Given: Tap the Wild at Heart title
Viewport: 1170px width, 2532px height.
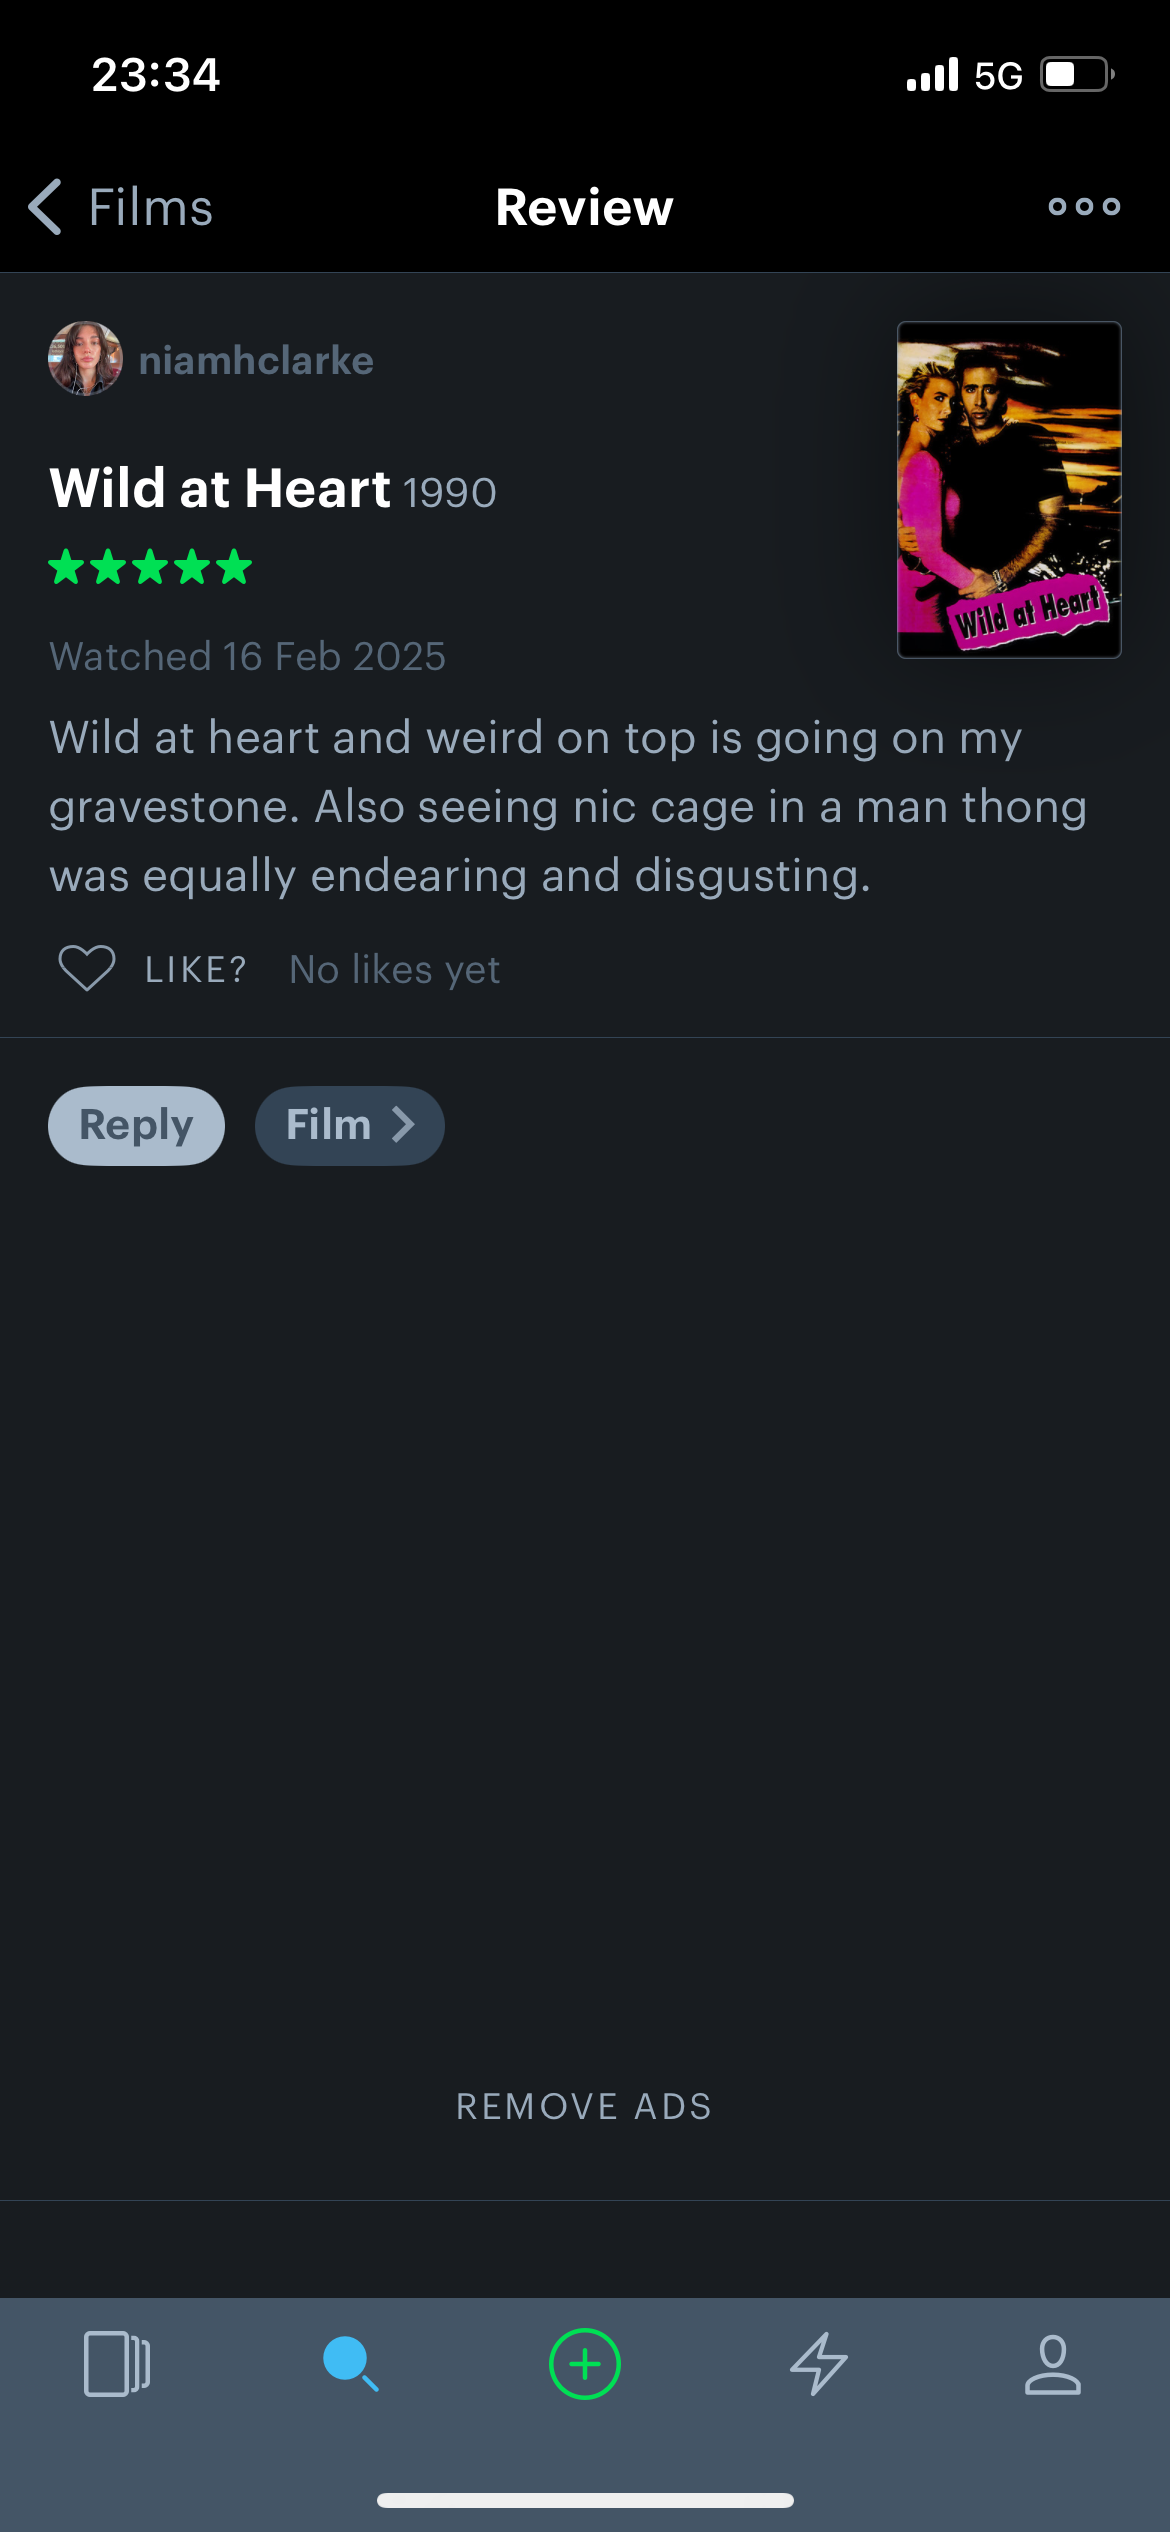Looking at the screenshot, I should (x=220, y=489).
